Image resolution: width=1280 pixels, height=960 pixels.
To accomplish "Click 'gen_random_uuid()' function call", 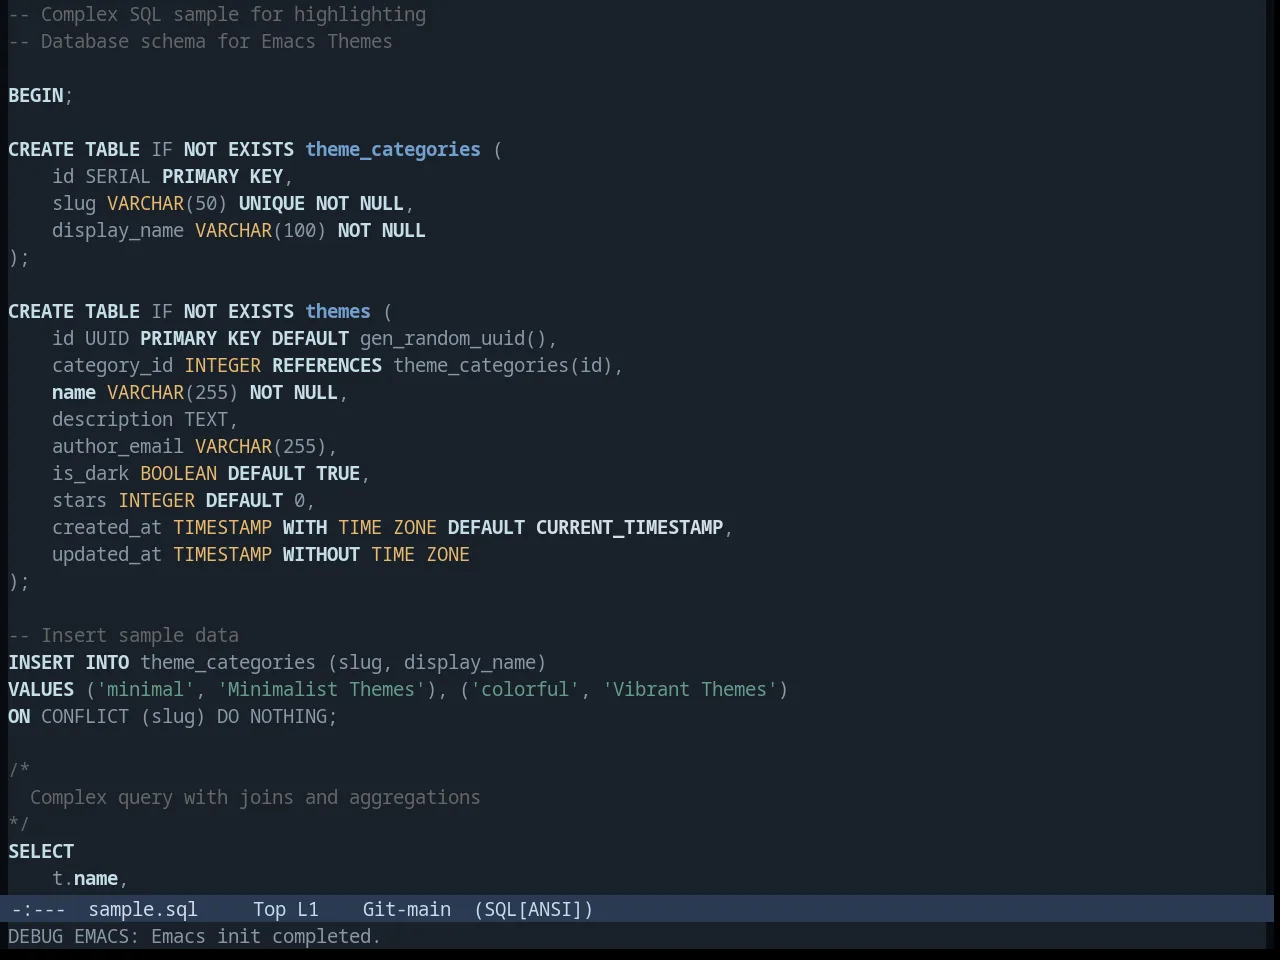I will coord(454,338).
